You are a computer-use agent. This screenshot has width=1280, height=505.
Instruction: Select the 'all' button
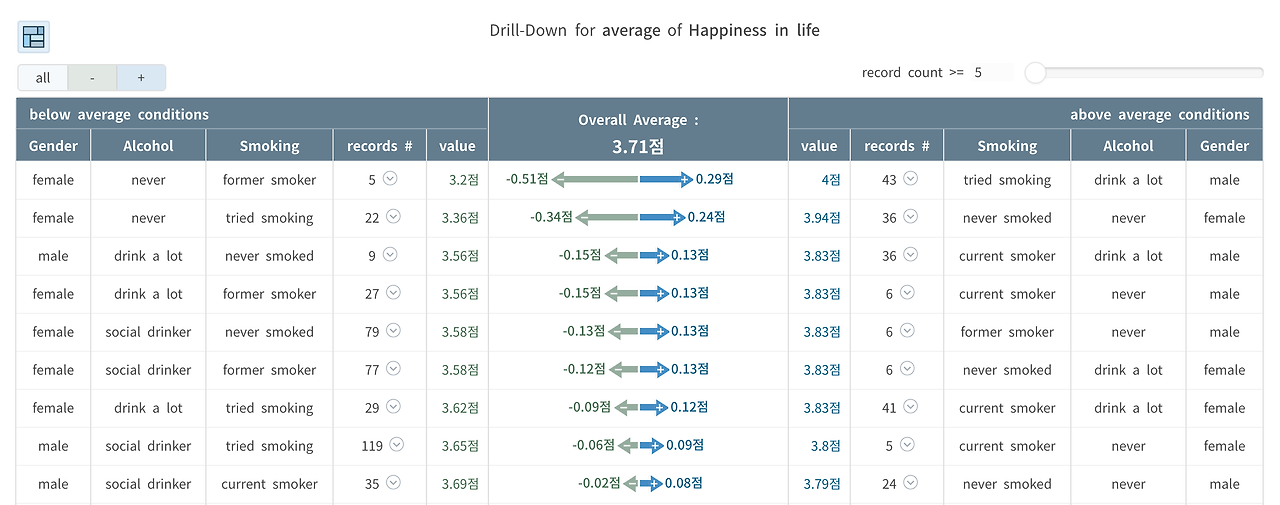pos(43,78)
